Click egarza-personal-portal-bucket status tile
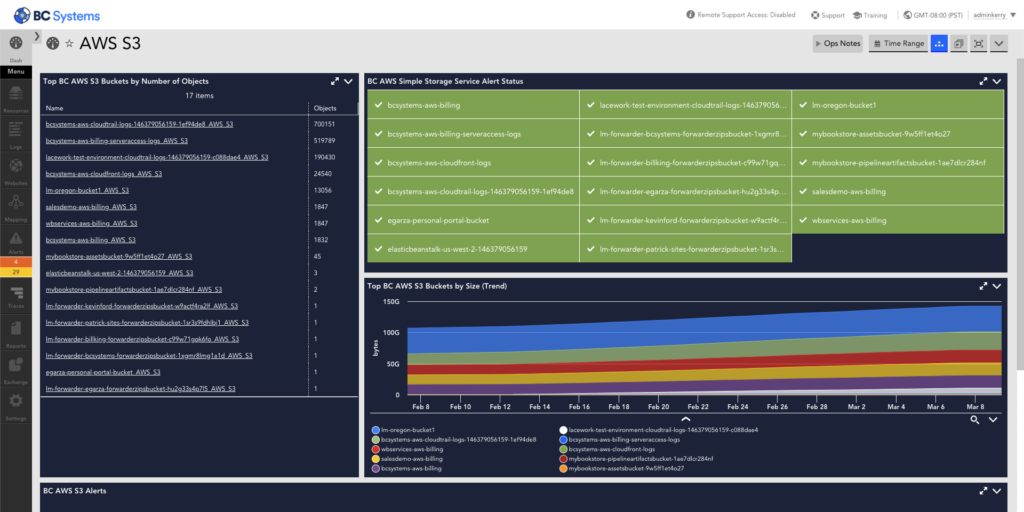The width and height of the screenshot is (1024, 512). pos(473,220)
